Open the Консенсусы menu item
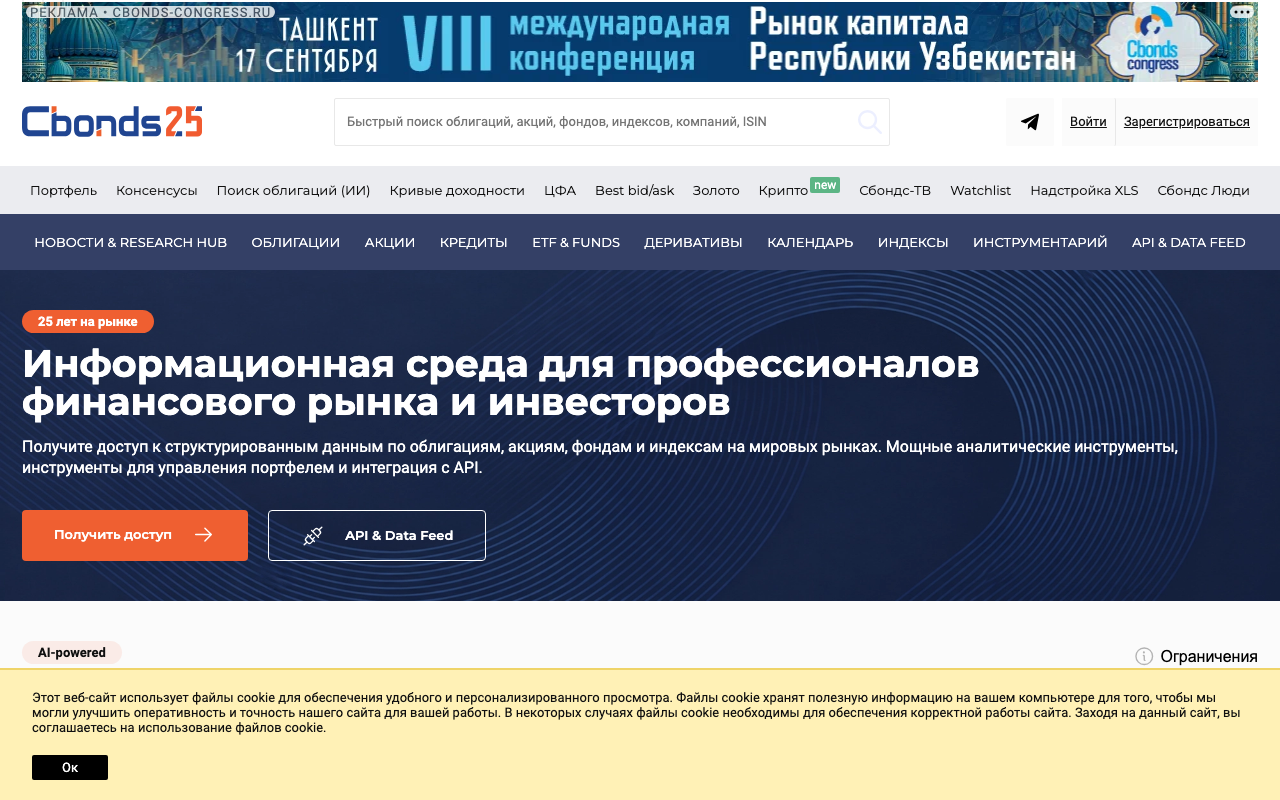The height and width of the screenshot is (800, 1280). [x=156, y=190]
